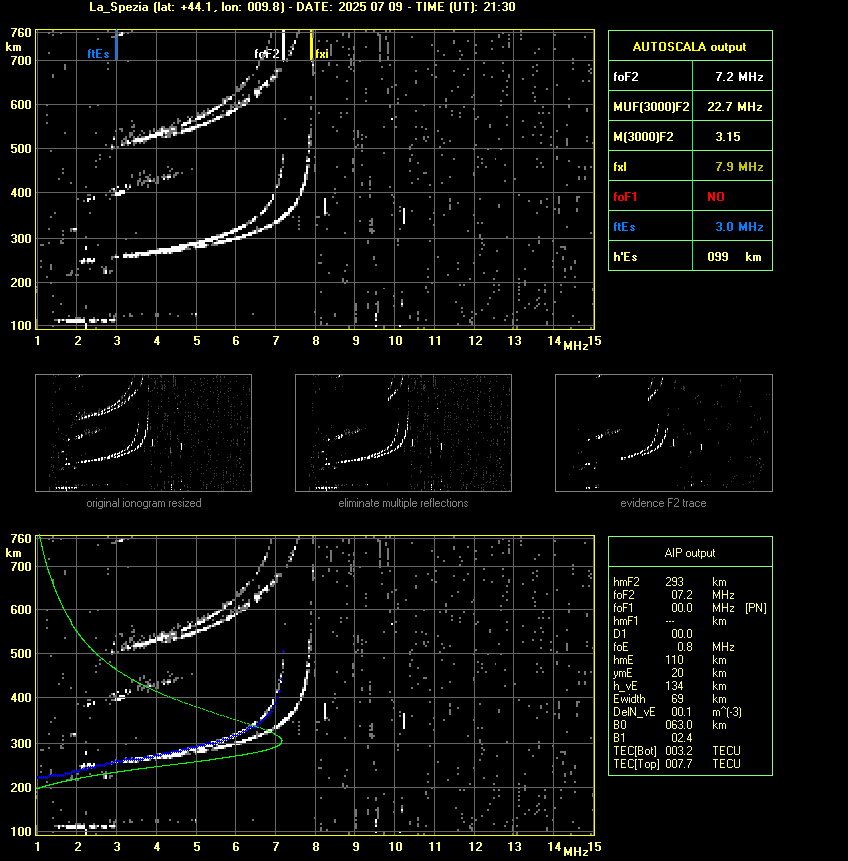Image resolution: width=848 pixels, height=861 pixels.
Task: Click the 'AIP output' panel header
Action: pos(690,553)
